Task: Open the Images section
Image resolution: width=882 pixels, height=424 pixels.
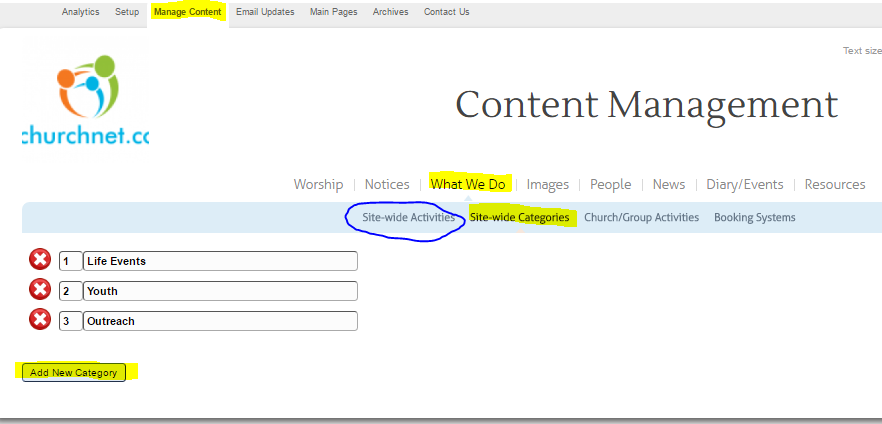Action: pyautogui.click(x=547, y=184)
